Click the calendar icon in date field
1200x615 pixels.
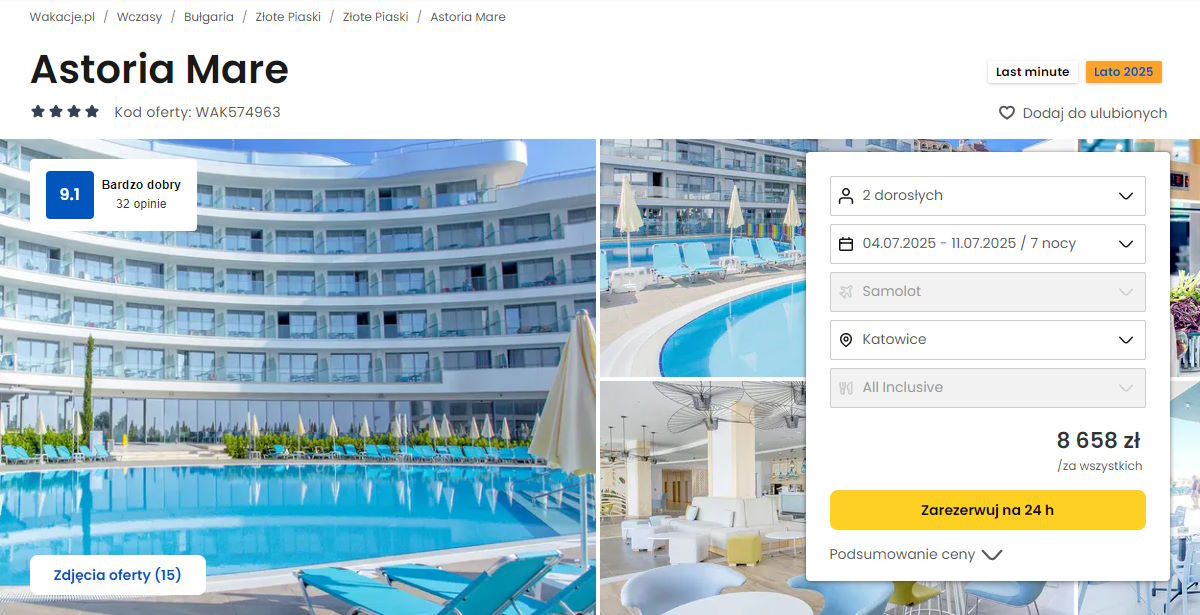point(846,243)
